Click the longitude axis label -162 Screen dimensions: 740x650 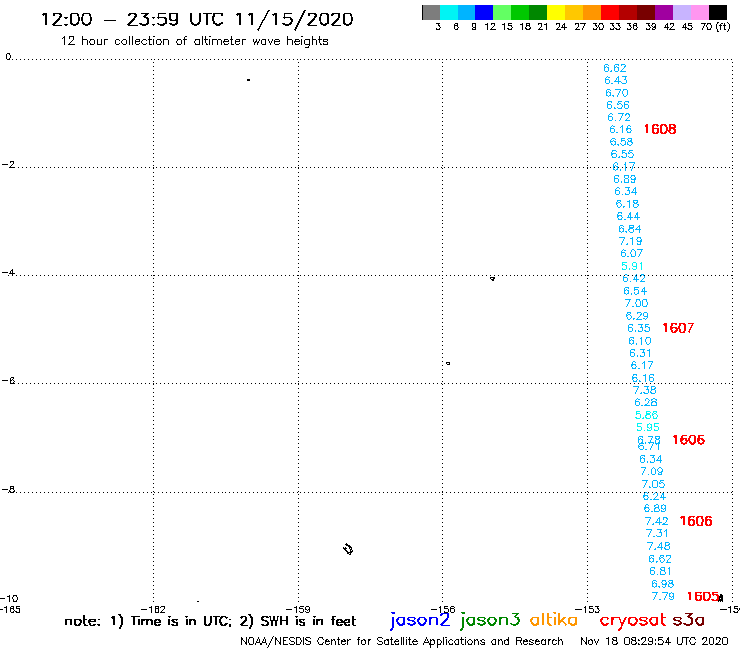coord(153,609)
